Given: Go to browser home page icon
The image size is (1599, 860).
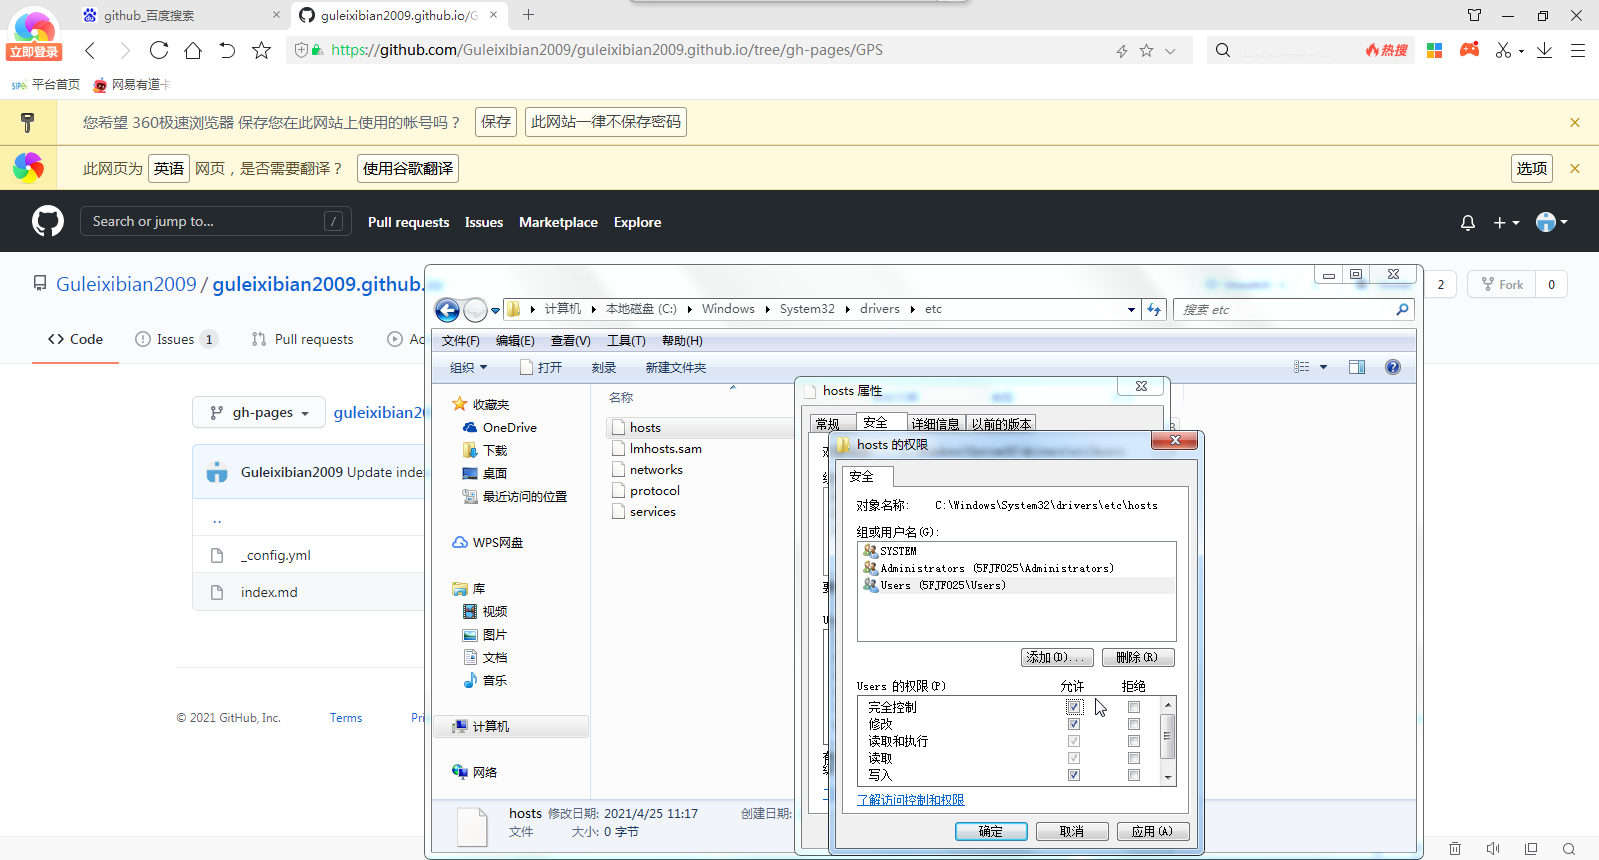Looking at the screenshot, I should pyautogui.click(x=193, y=50).
